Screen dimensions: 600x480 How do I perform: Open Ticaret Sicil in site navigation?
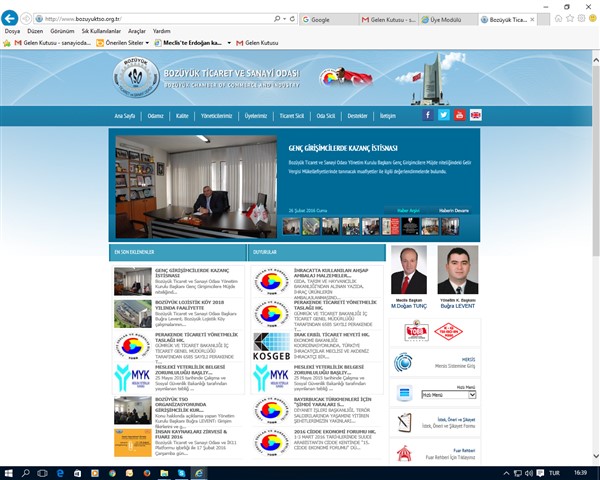292,116
